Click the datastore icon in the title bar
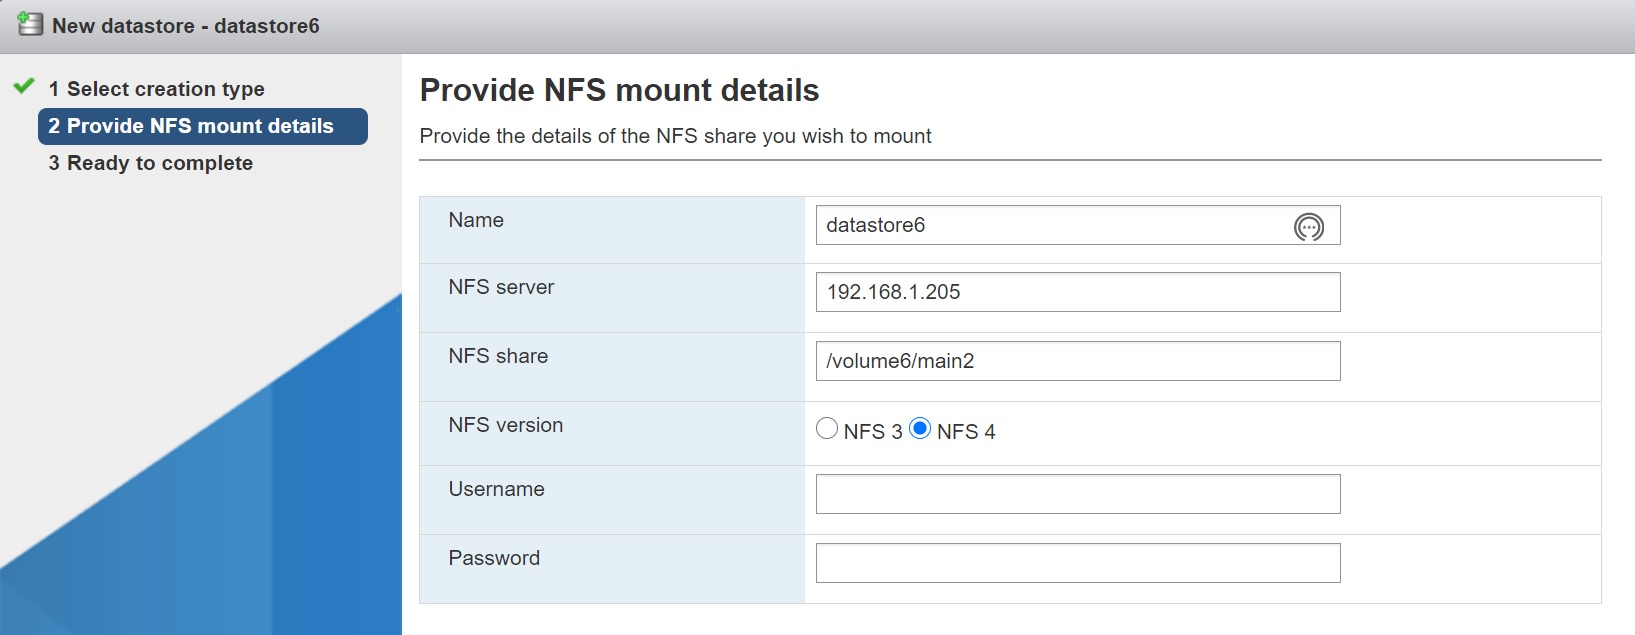 coord(30,25)
